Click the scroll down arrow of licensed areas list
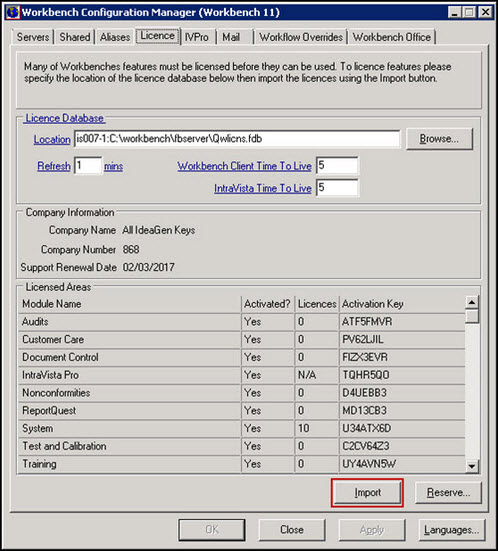The image size is (498, 551). coord(472,466)
